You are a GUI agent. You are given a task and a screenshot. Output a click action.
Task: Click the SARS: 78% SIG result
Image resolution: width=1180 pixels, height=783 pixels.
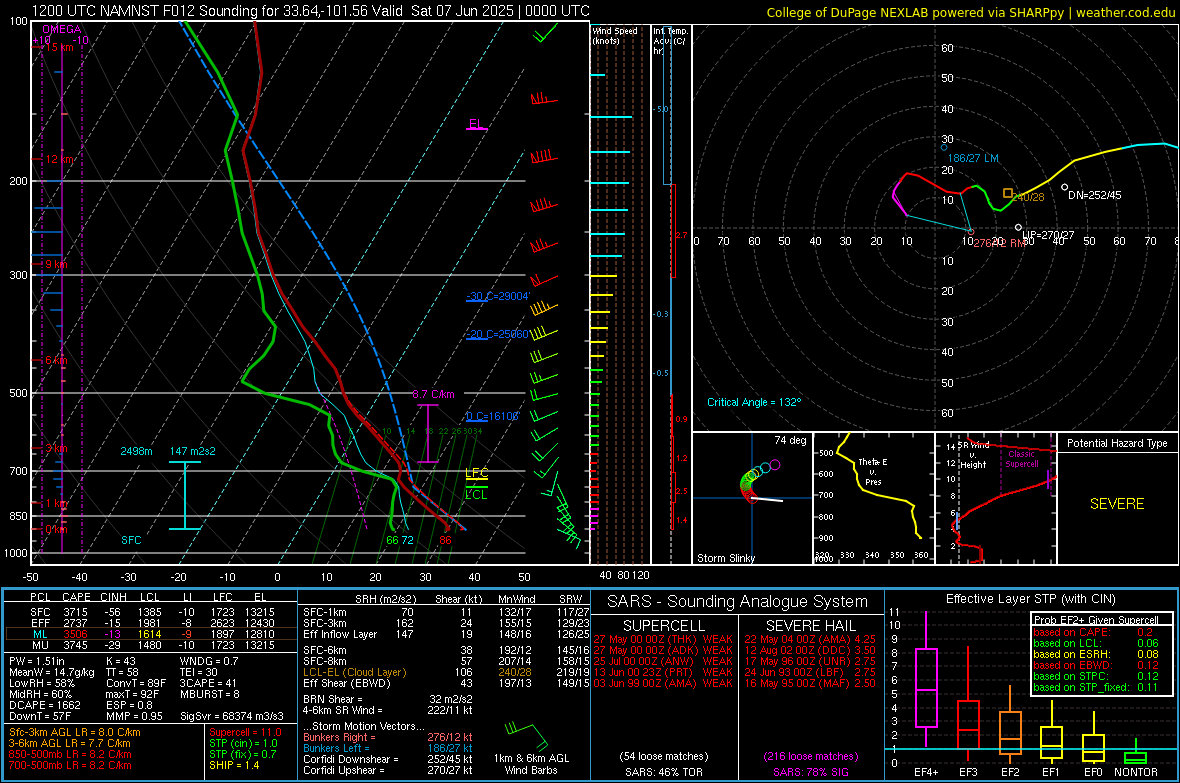point(810,772)
